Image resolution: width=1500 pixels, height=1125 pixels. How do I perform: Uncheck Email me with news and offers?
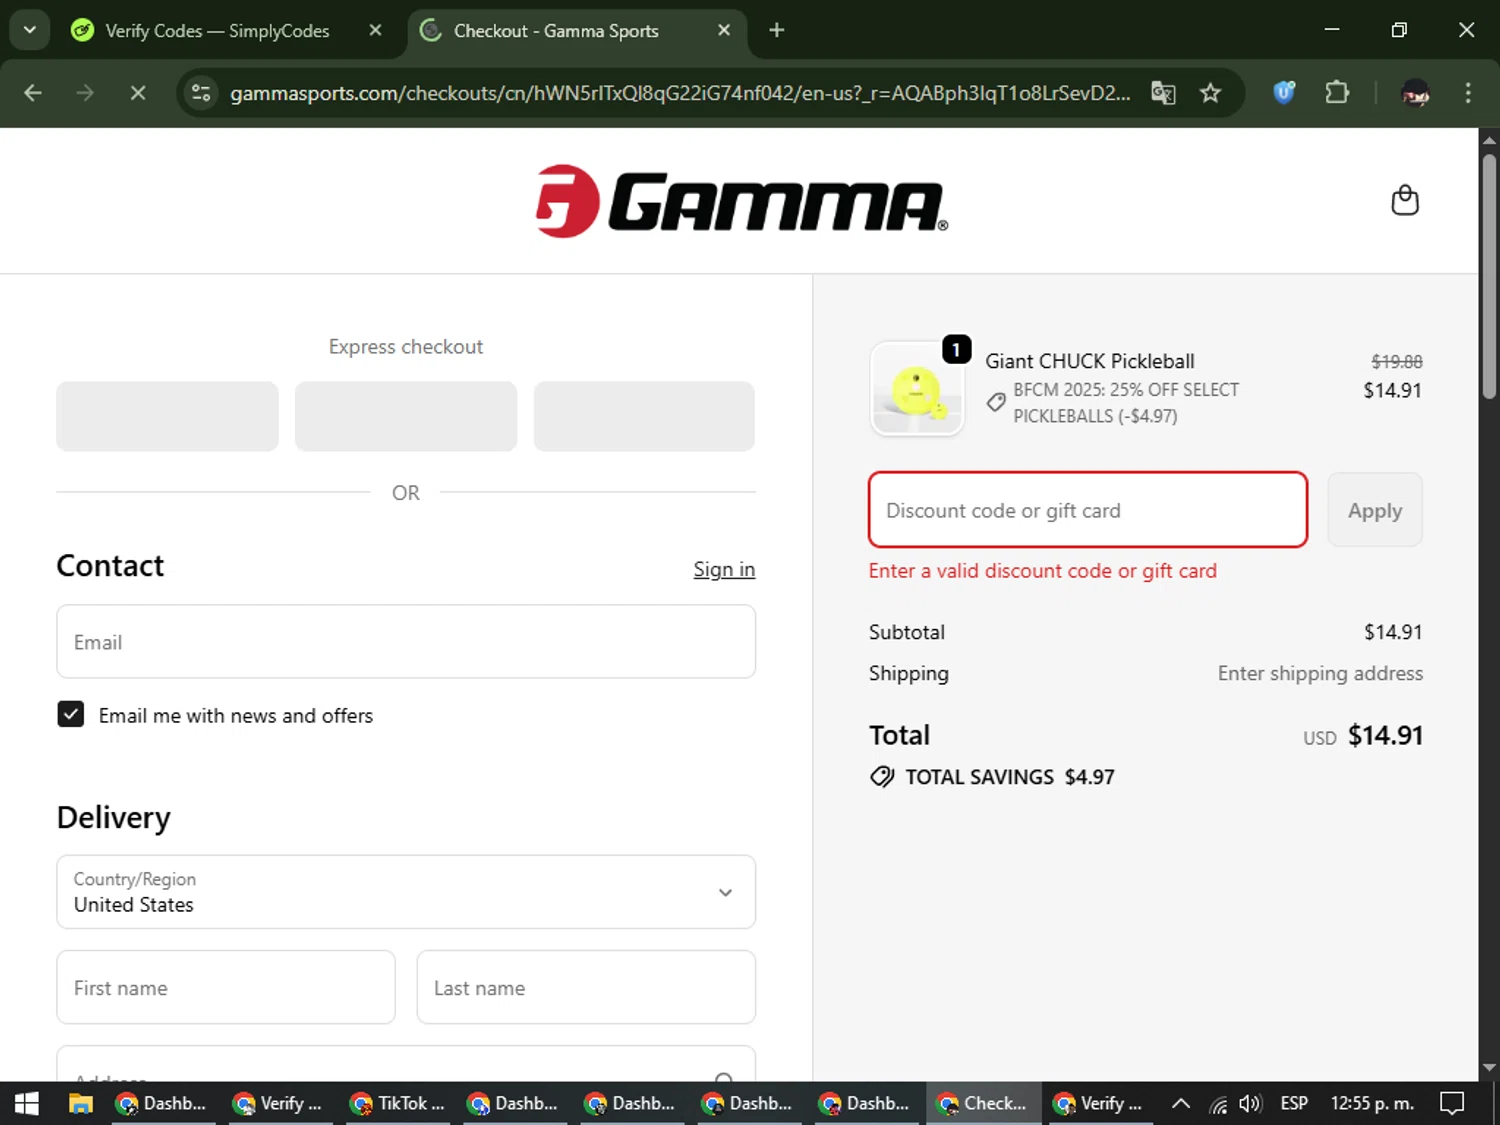(71, 714)
